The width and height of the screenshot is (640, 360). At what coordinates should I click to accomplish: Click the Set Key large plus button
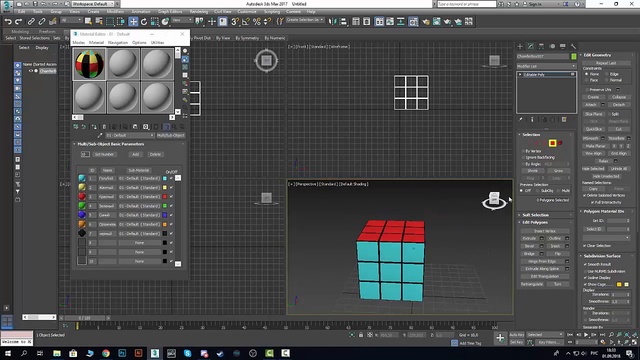pyautogui.click(x=500, y=338)
